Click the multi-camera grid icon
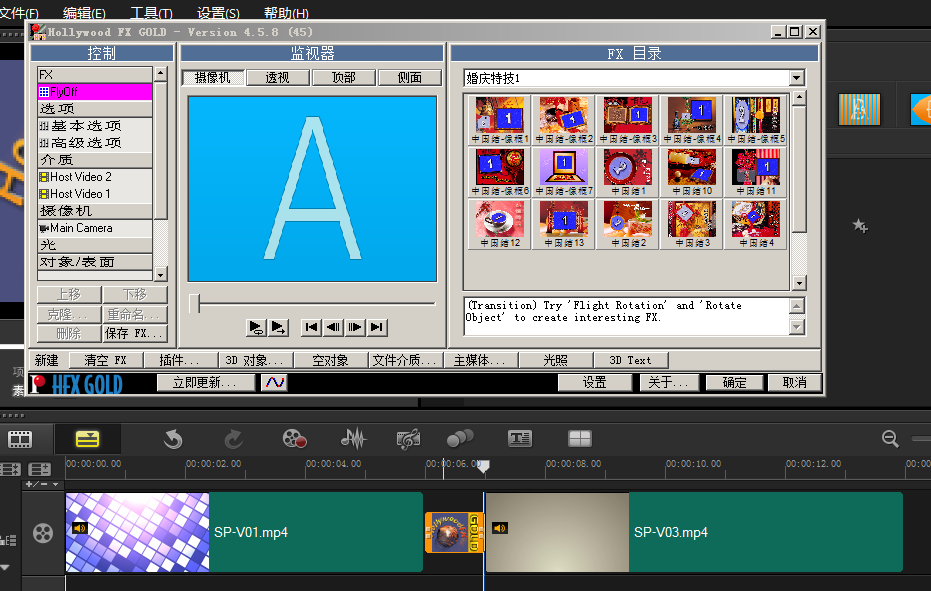The image size is (931, 591). click(x=580, y=439)
